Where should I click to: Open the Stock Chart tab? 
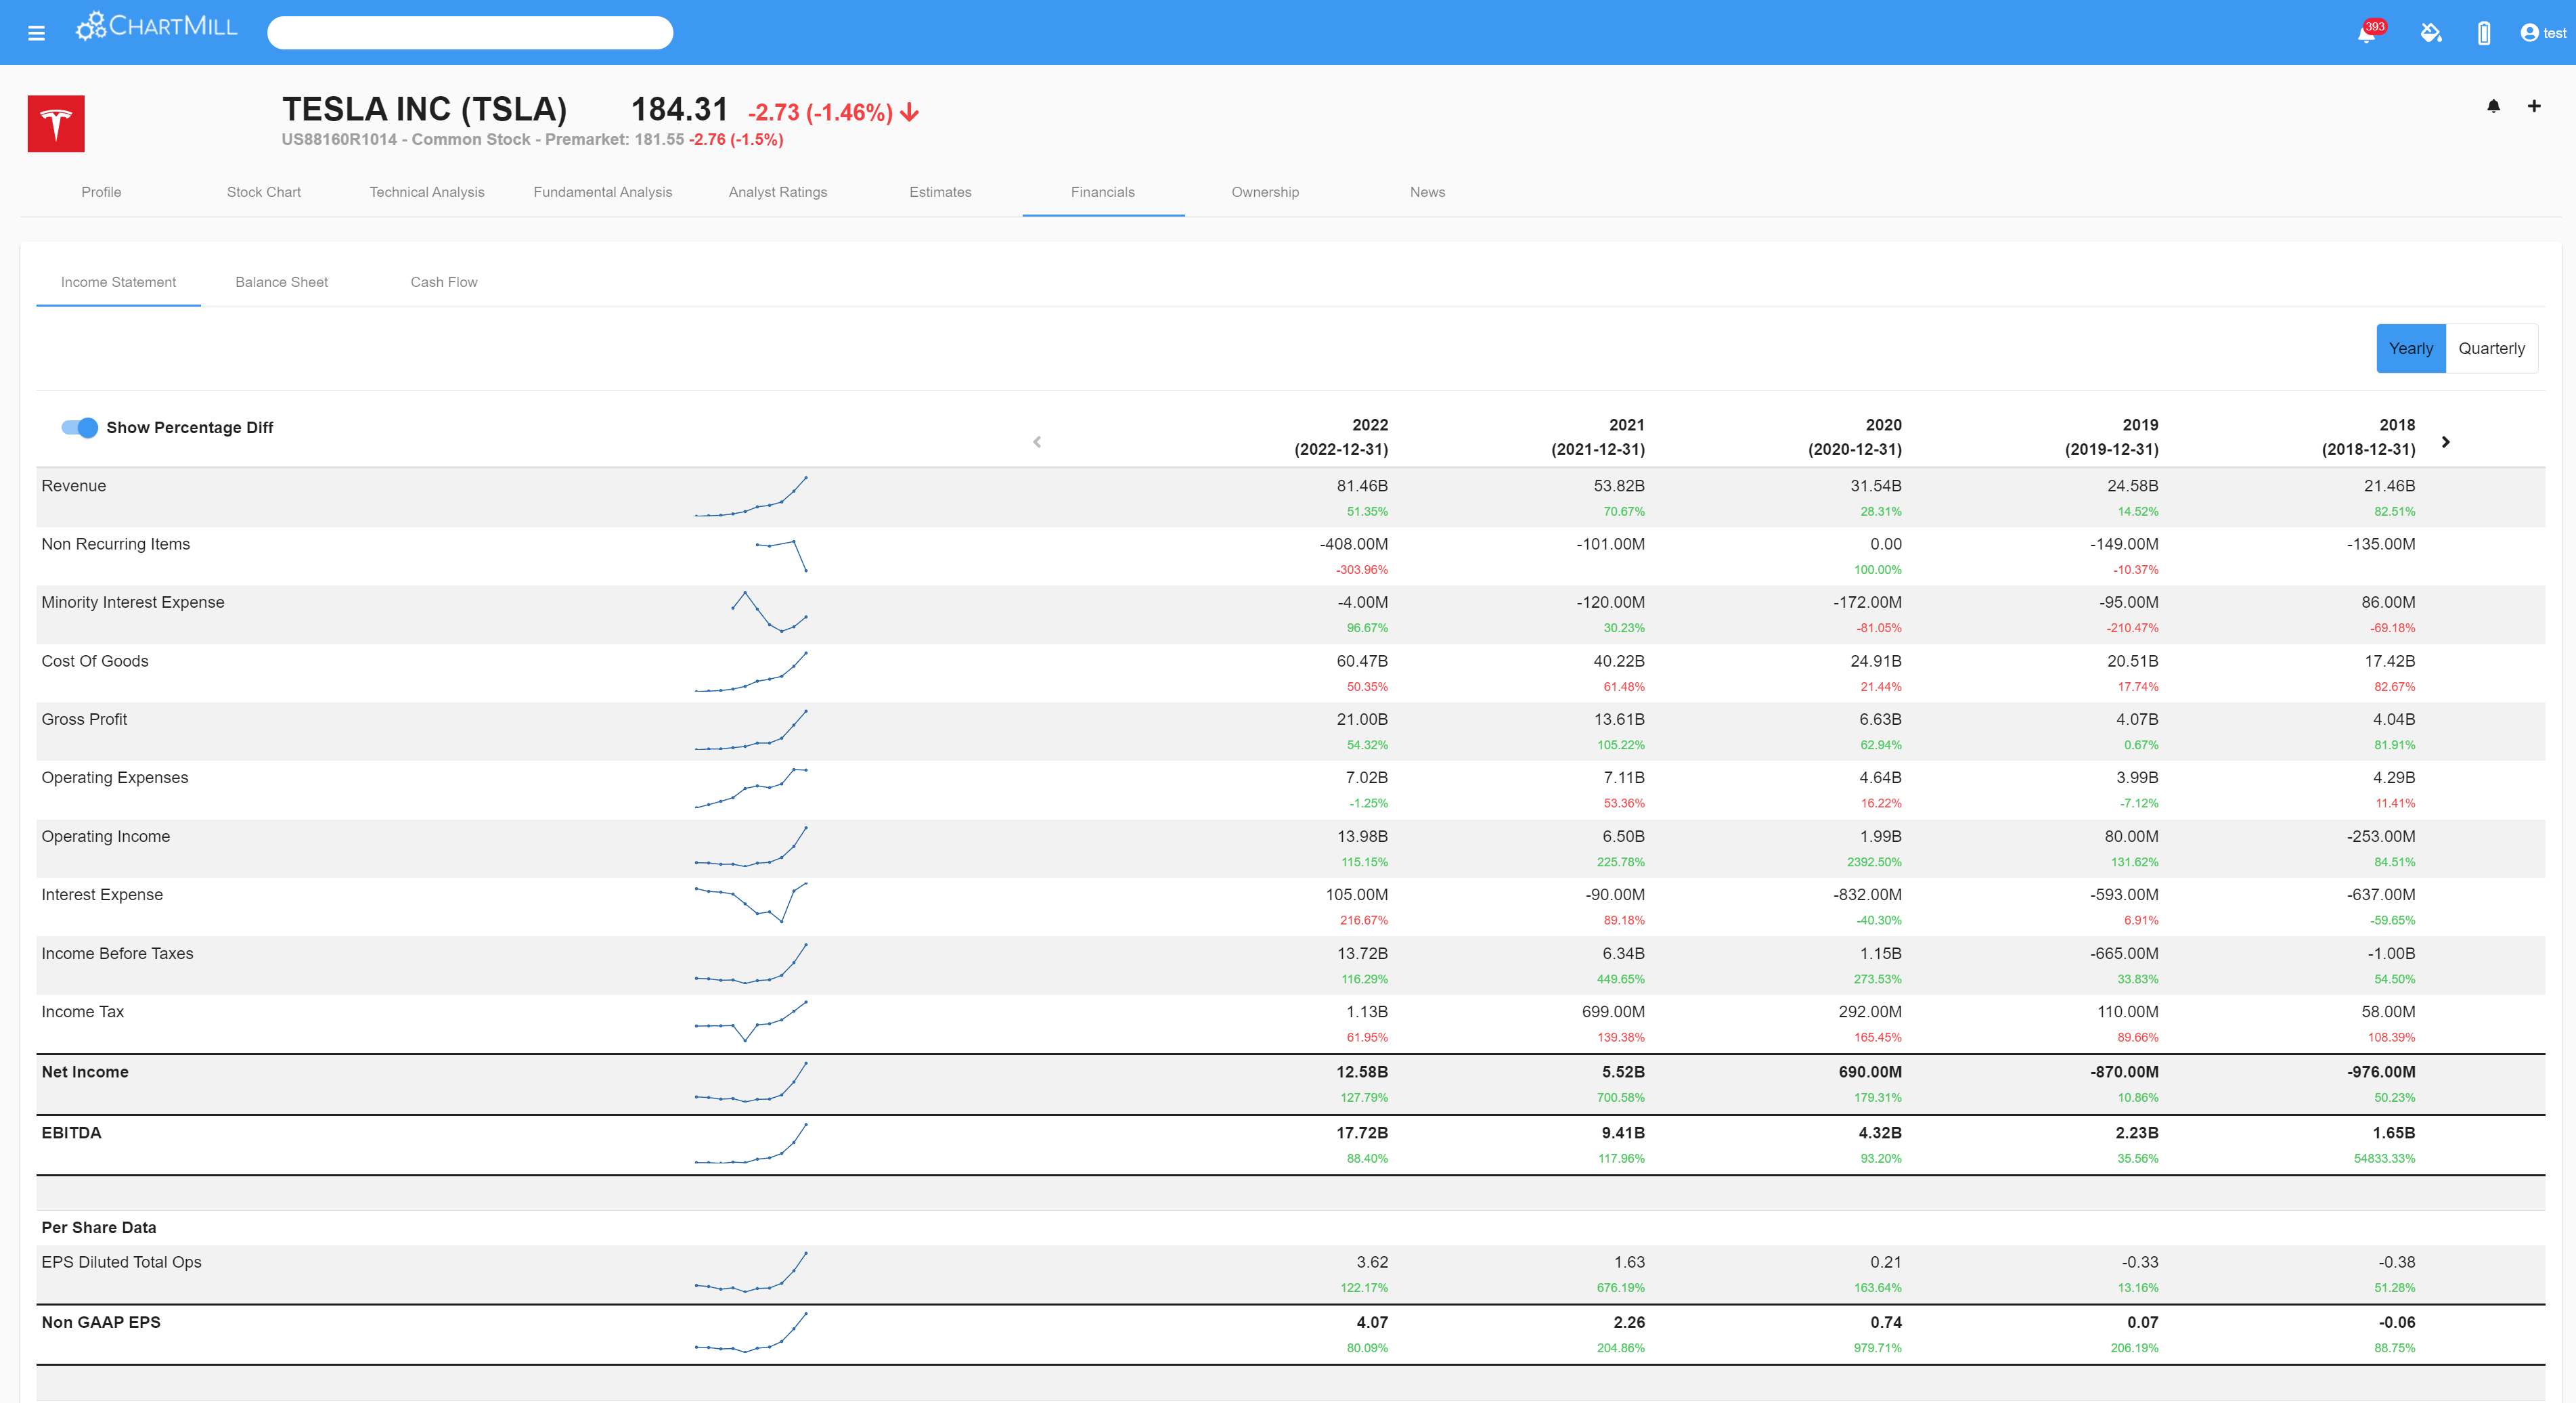(x=264, y=192)
